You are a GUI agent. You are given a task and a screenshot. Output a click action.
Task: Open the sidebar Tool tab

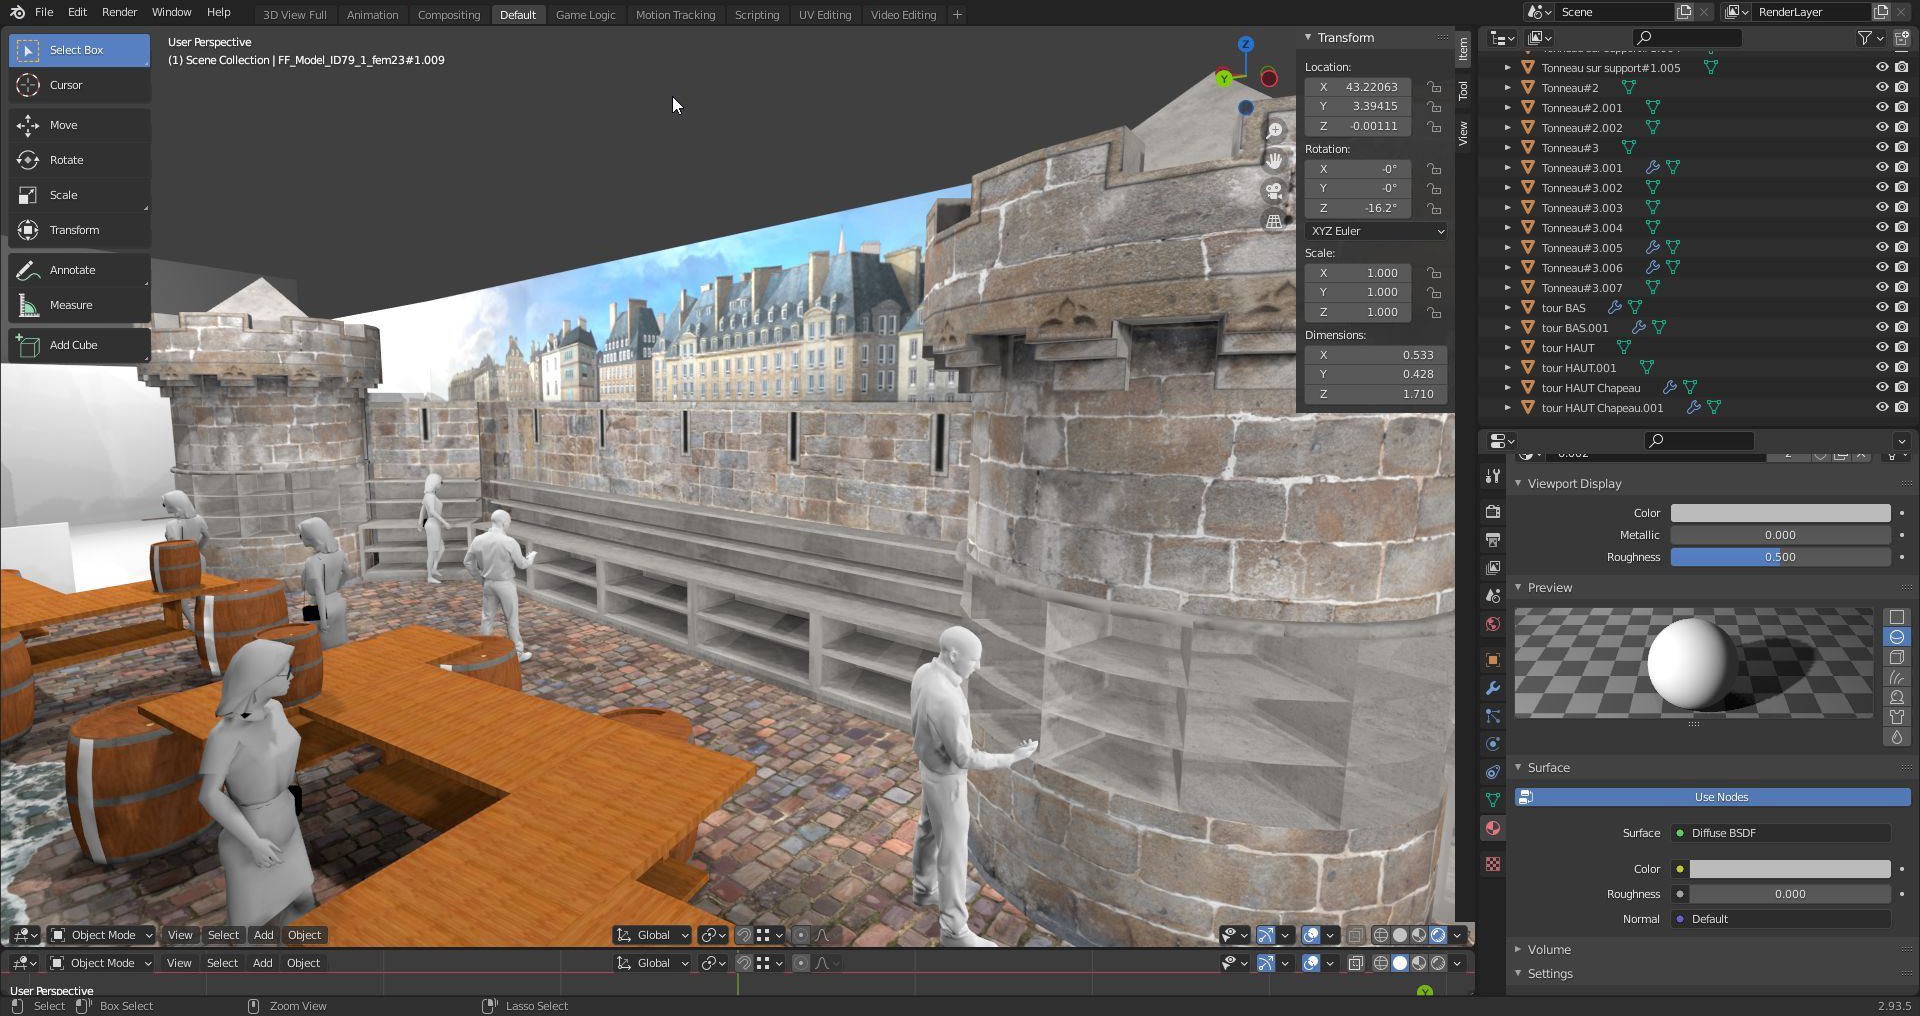tap(1463, 91)
